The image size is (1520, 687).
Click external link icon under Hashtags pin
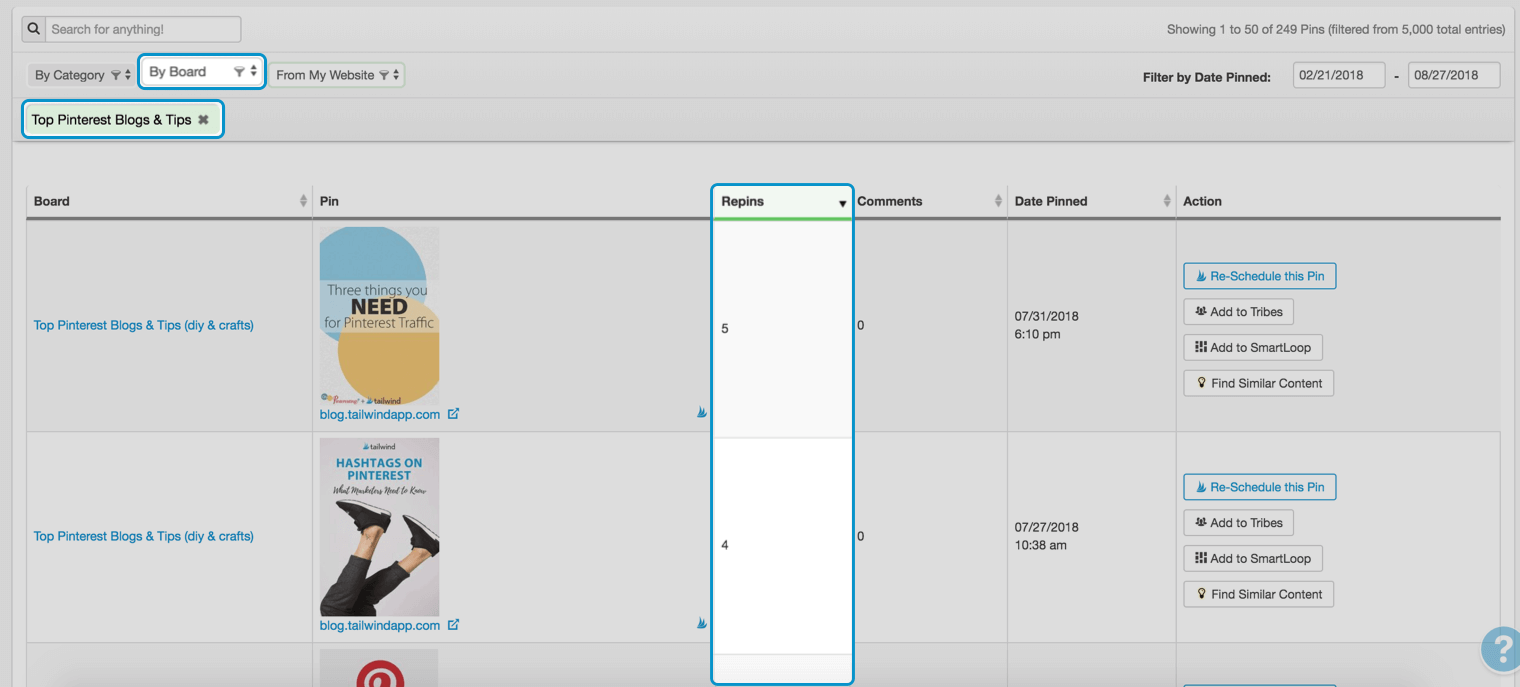[453, 624]
